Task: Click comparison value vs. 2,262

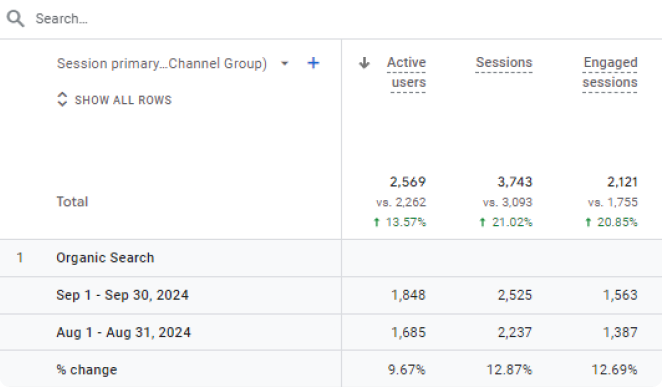Action: tap(401, 203)
